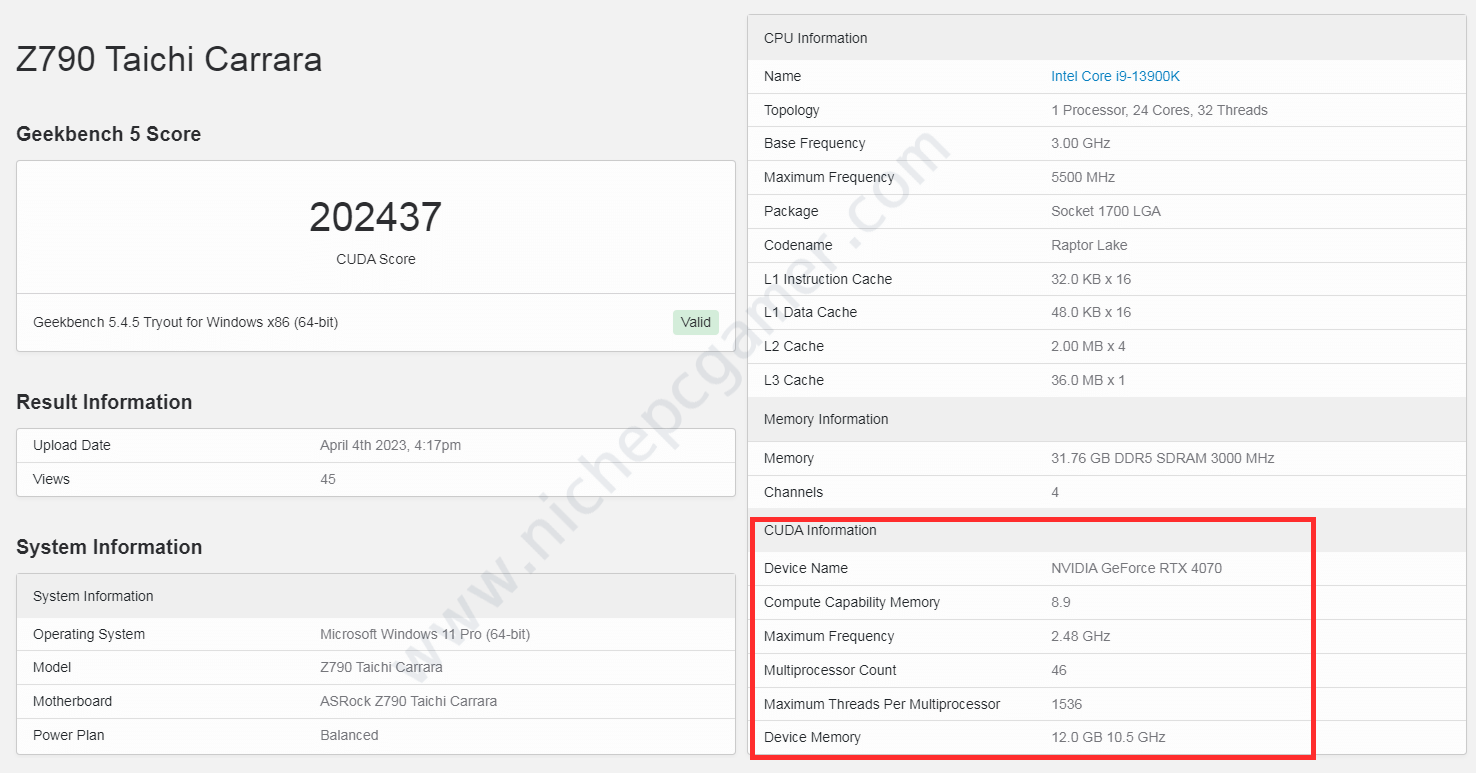Select the 1536 threads per multiprocessor value
This screenshot has width=1476, height=773.
pyautogui.click(x=1067, y=704)
